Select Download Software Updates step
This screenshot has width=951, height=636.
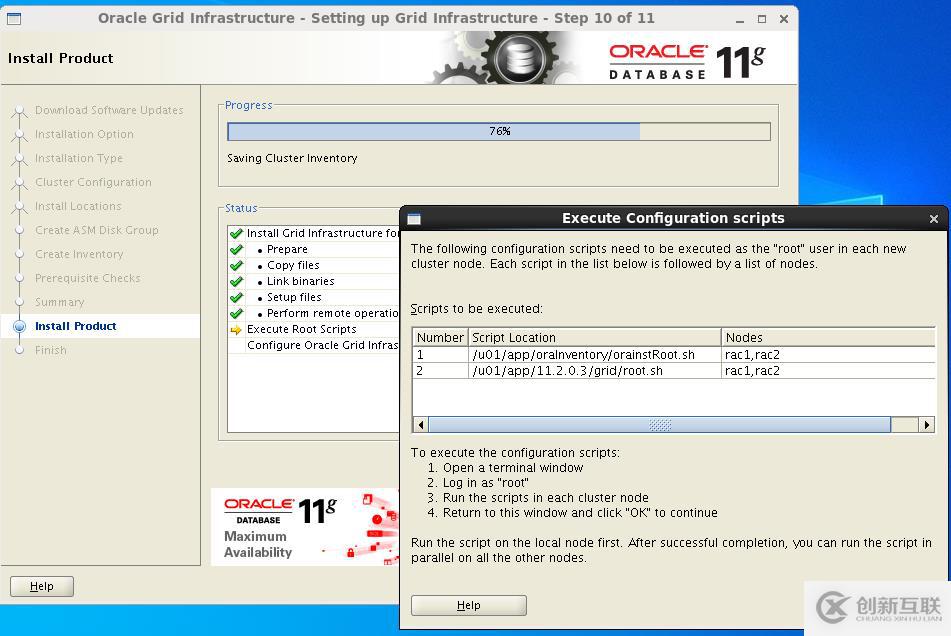pos(109,110)
